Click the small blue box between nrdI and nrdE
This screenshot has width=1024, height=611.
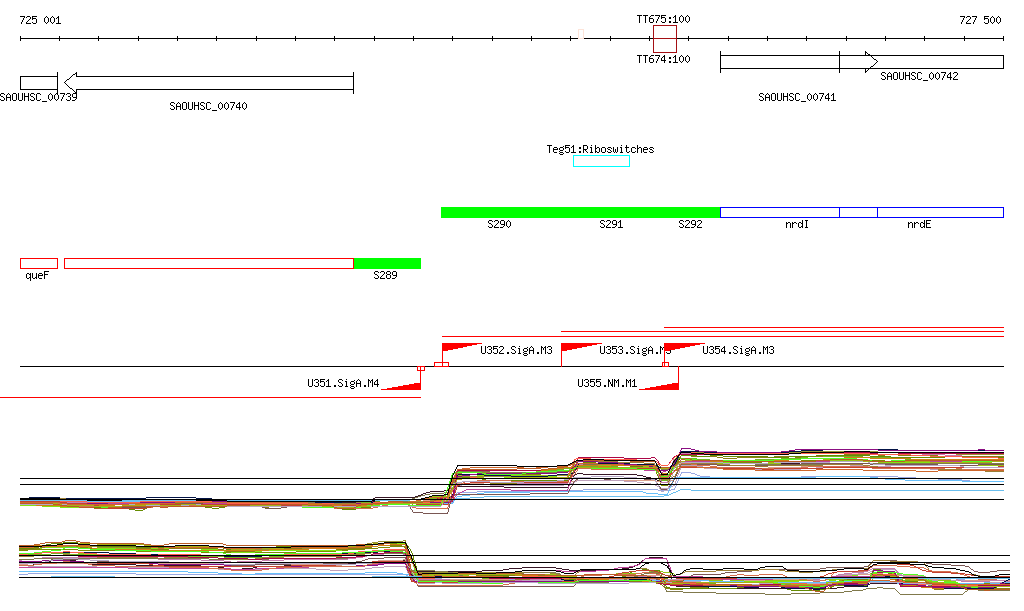pos(859,212)
